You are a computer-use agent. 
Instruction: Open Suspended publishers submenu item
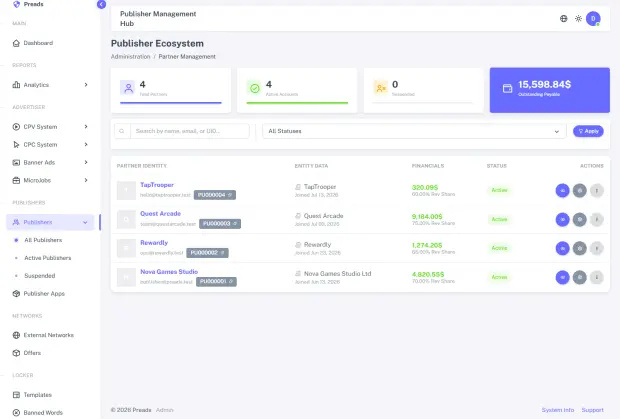[40, 276]
